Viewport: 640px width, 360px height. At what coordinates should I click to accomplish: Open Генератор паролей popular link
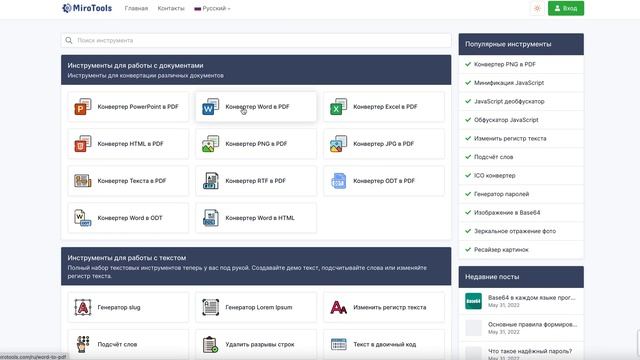[501, 194]
